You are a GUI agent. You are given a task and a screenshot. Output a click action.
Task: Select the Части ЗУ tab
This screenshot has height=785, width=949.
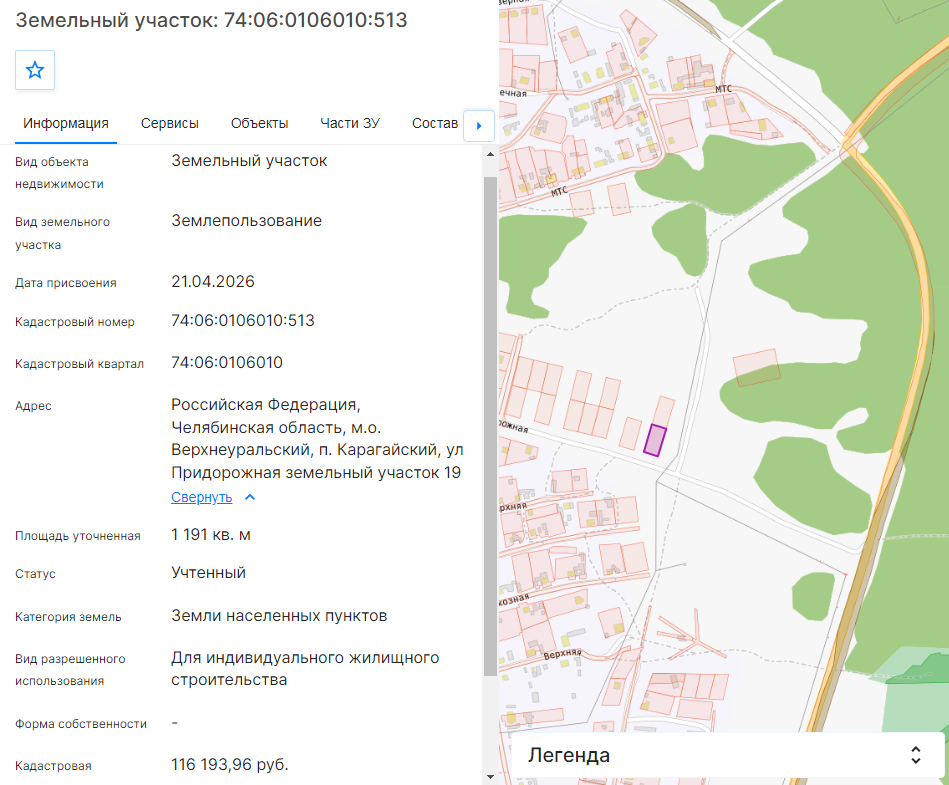350,123
